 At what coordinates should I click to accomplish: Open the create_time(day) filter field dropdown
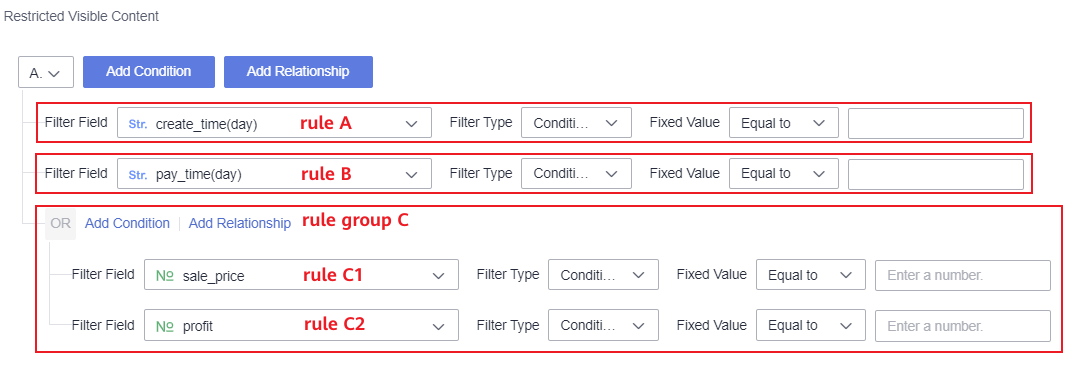[x=275, y=124]
